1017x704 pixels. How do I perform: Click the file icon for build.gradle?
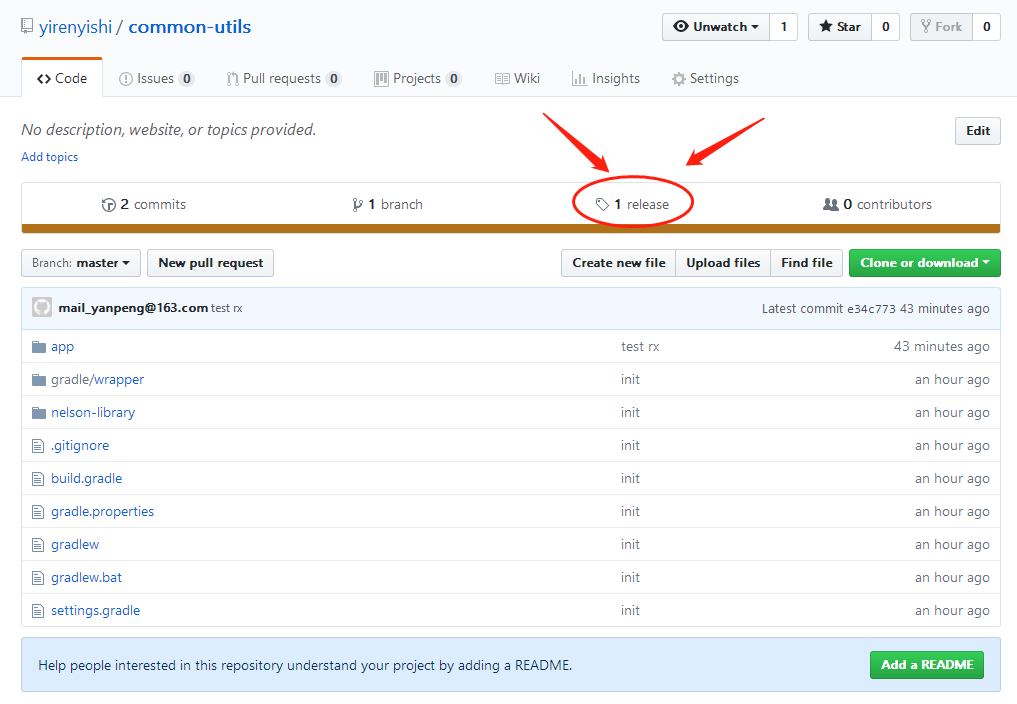(38, 479)
